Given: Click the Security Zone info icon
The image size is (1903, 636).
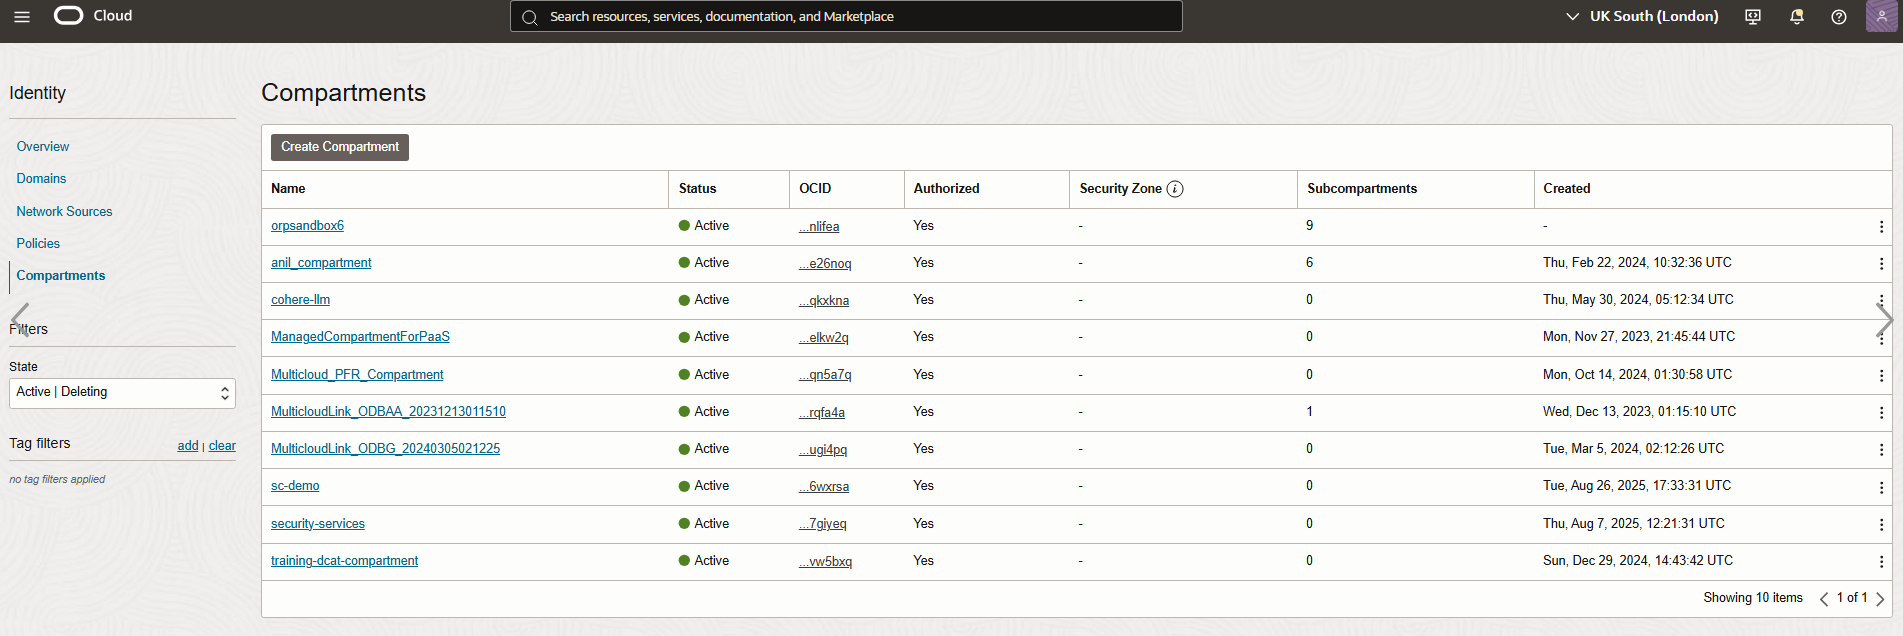Looking at the screenshot, I should (x=1175, y=189).
